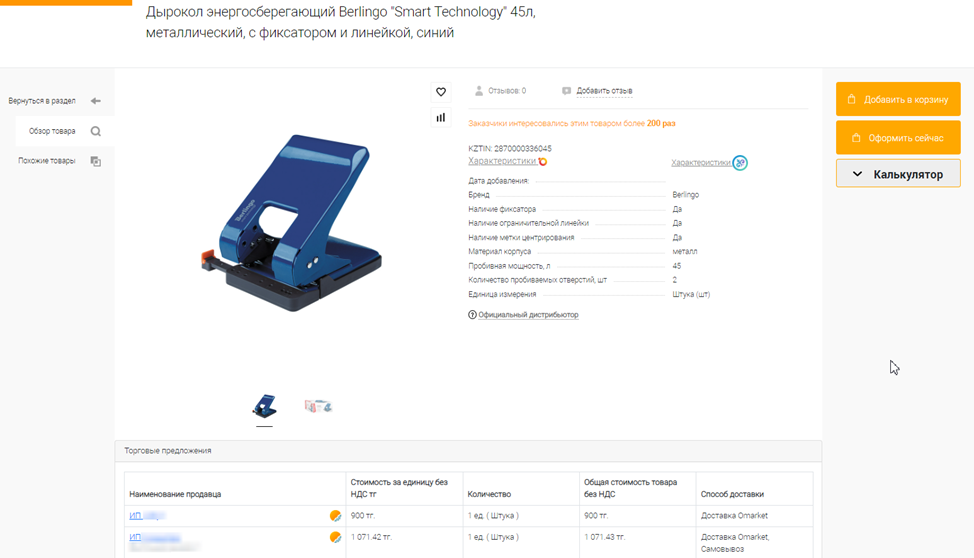Click the orange badge icon of first seller
Viewport: 974px width, 558px height.
tap(335, 516)
